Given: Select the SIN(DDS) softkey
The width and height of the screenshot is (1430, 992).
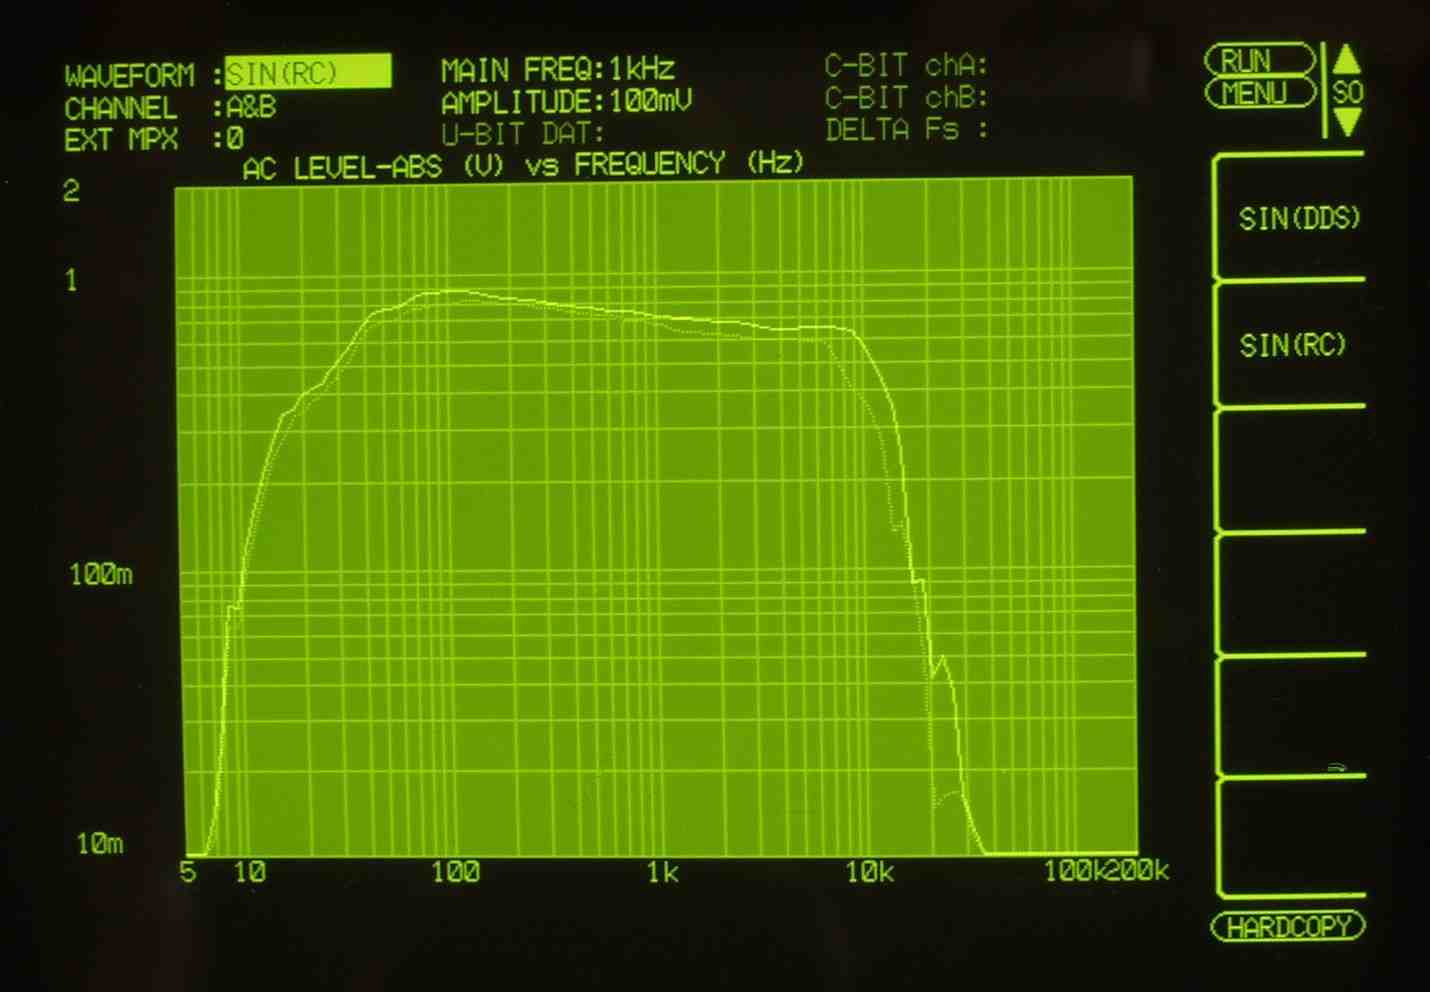Looking at the screenshot, I should pyautogui.click(x=1298, y=218).
